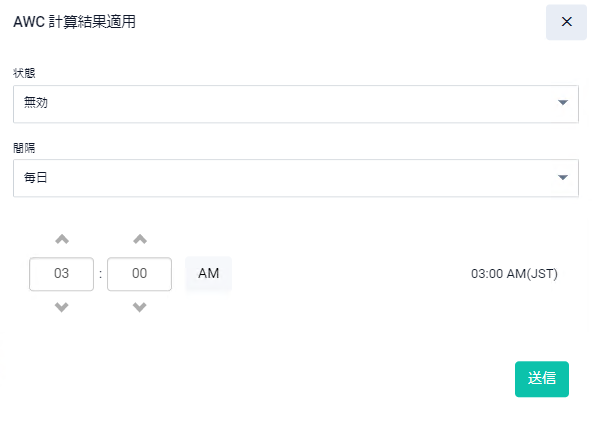This screenshot has height=436, width=592.
Task: Open the 間隔 combo box
Action: coord(296,178)
